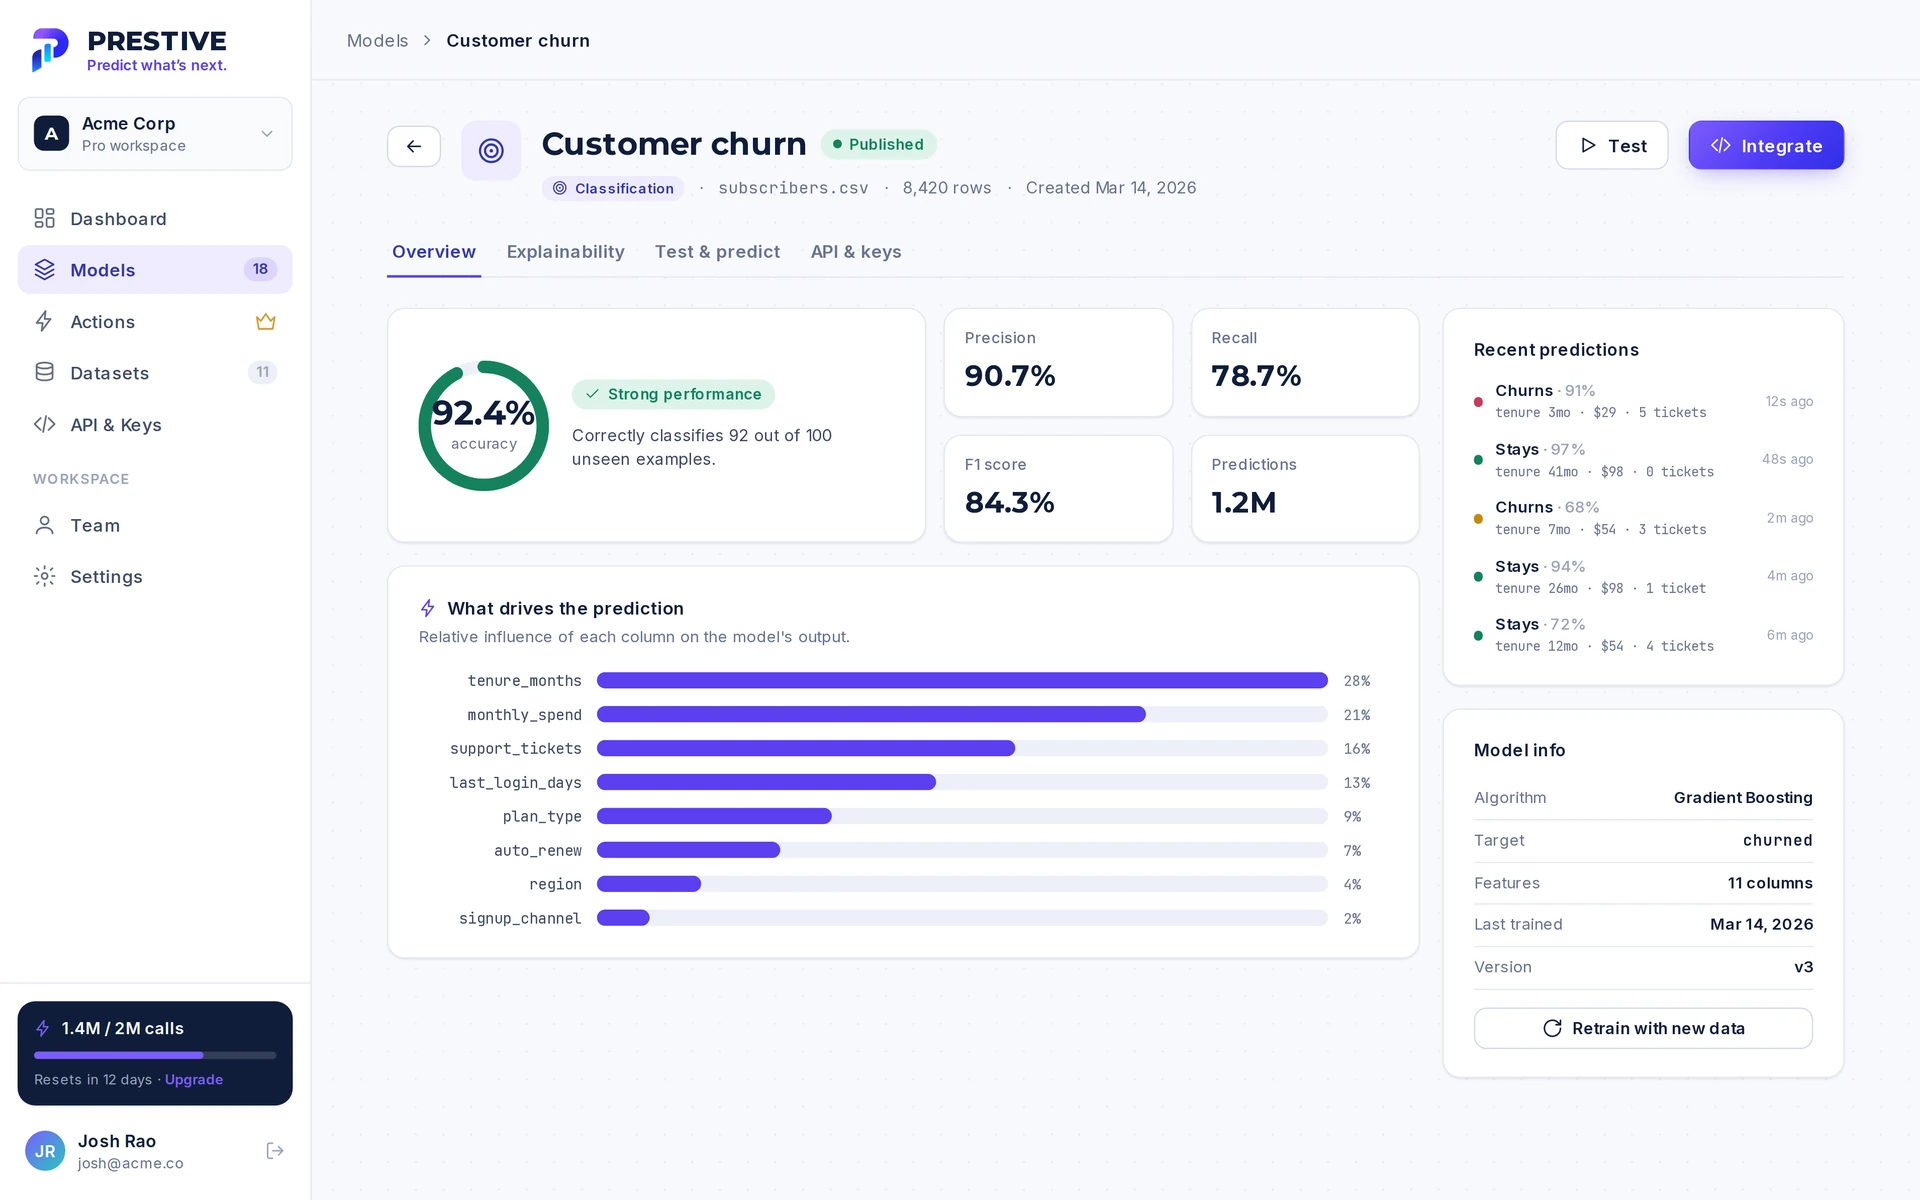Click the Churns 91% prediction row

[x=1643, y=401]
